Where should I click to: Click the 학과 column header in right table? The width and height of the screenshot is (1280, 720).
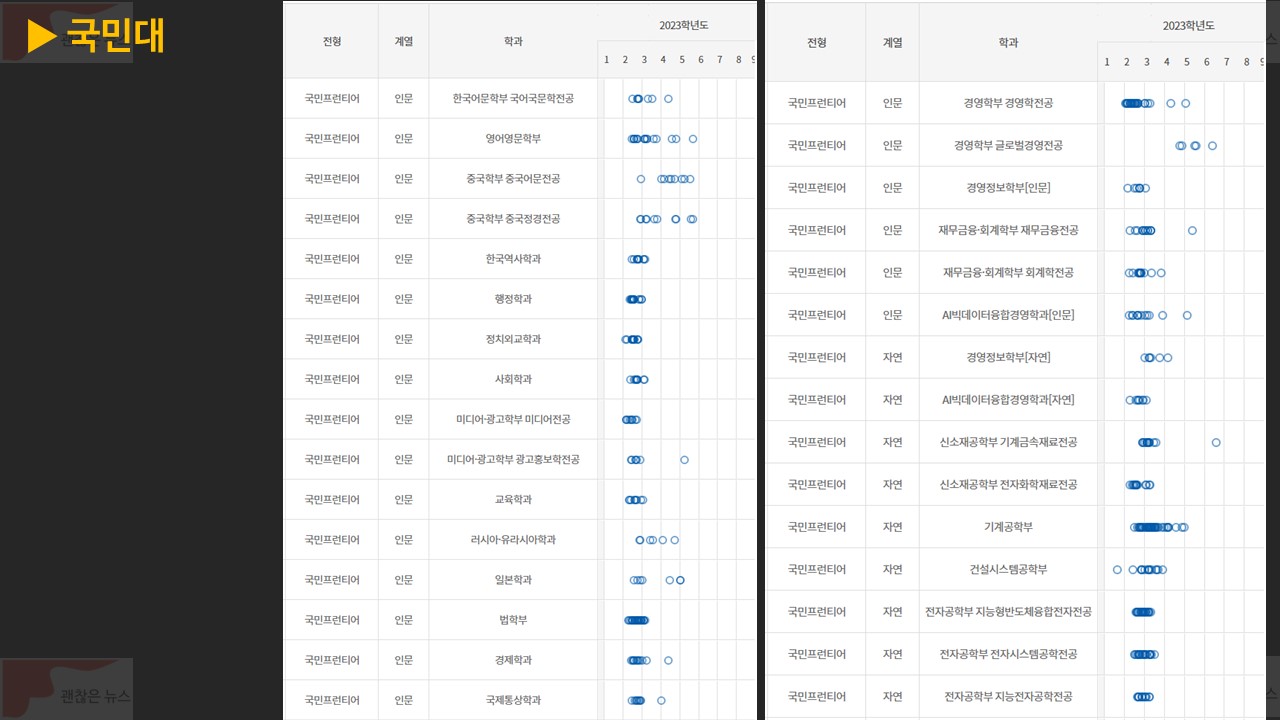(x=1008, y=43)
